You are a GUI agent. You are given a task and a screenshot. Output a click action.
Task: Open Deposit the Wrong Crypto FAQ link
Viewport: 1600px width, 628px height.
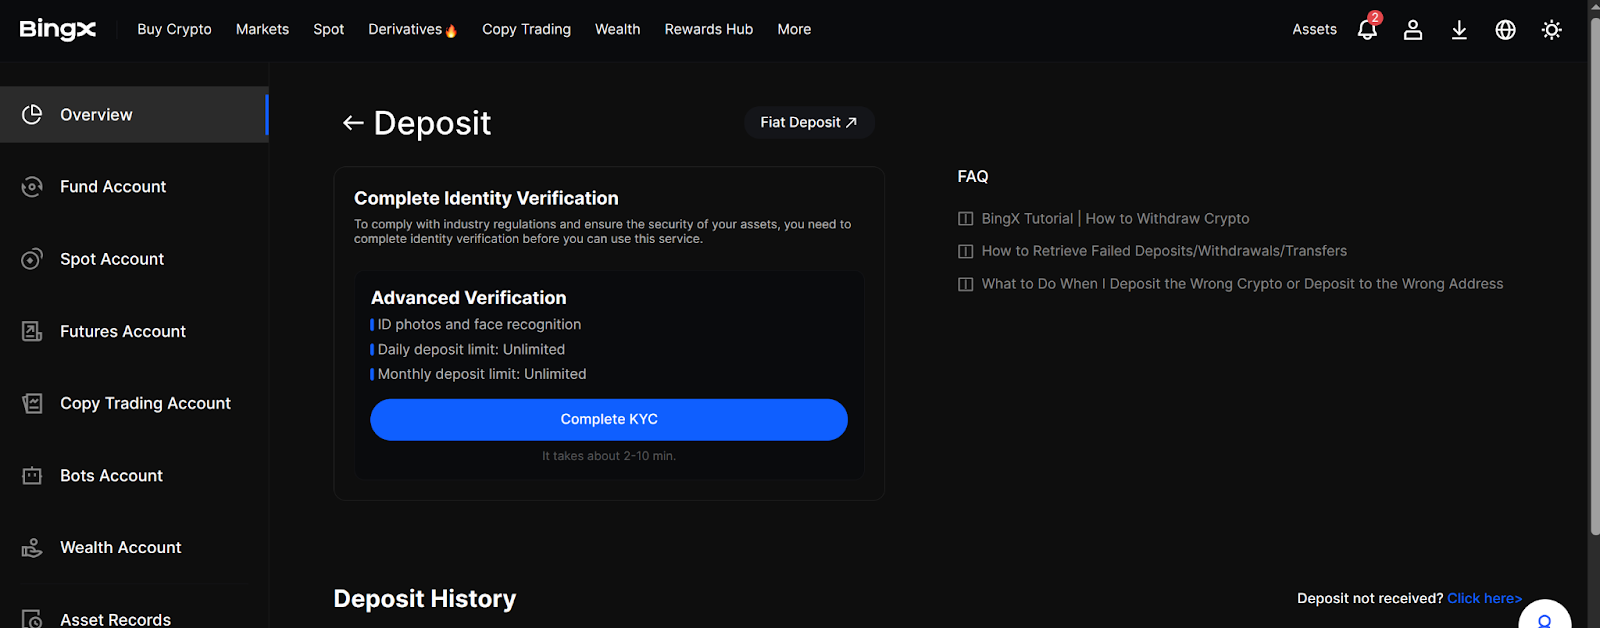[1242, 284]
